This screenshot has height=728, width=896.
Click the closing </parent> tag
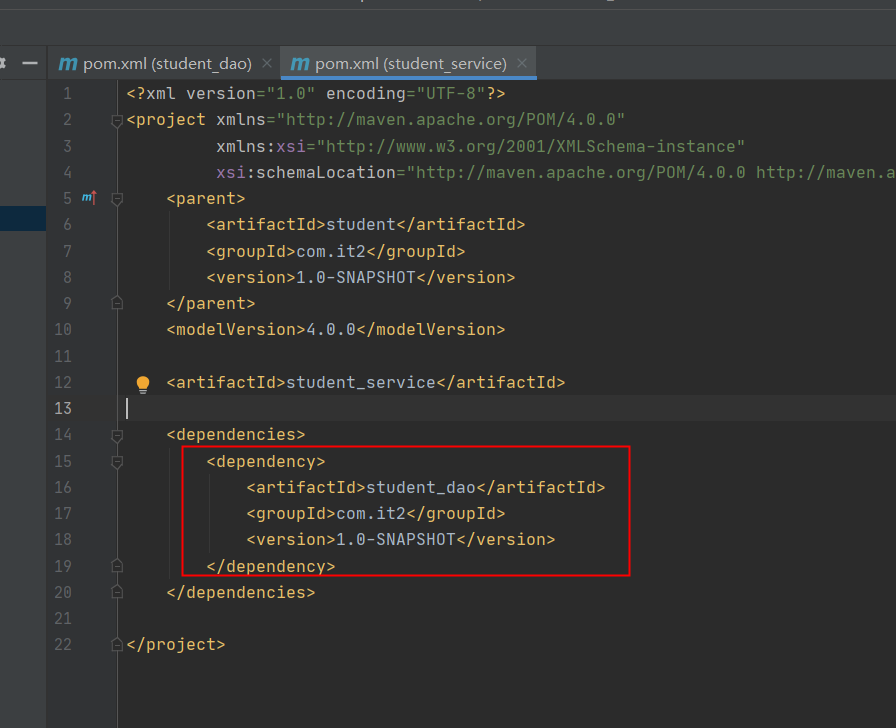(211, 303)
